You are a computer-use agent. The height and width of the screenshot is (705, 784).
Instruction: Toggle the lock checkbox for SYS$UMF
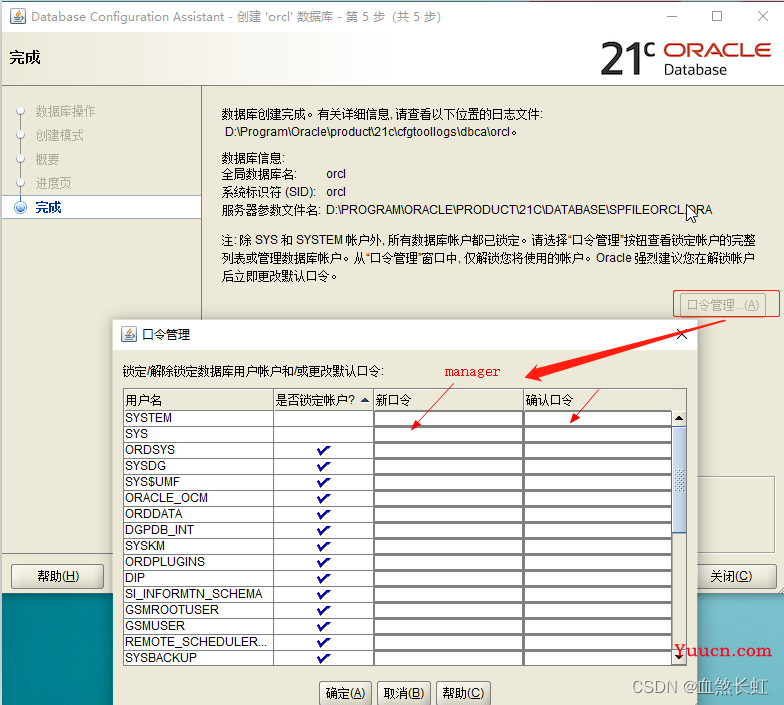tap(324, 482)
